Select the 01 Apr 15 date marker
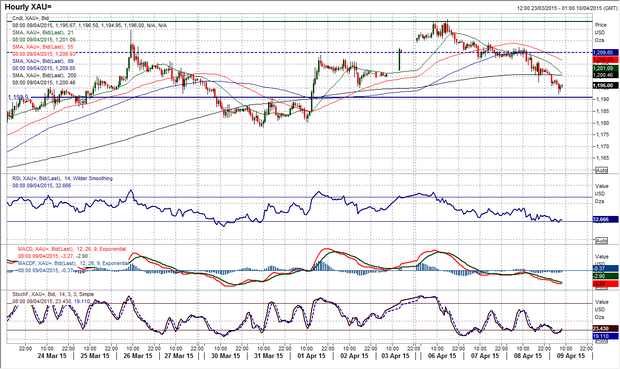This screenshot has height=369, width=620. point(311,356)
